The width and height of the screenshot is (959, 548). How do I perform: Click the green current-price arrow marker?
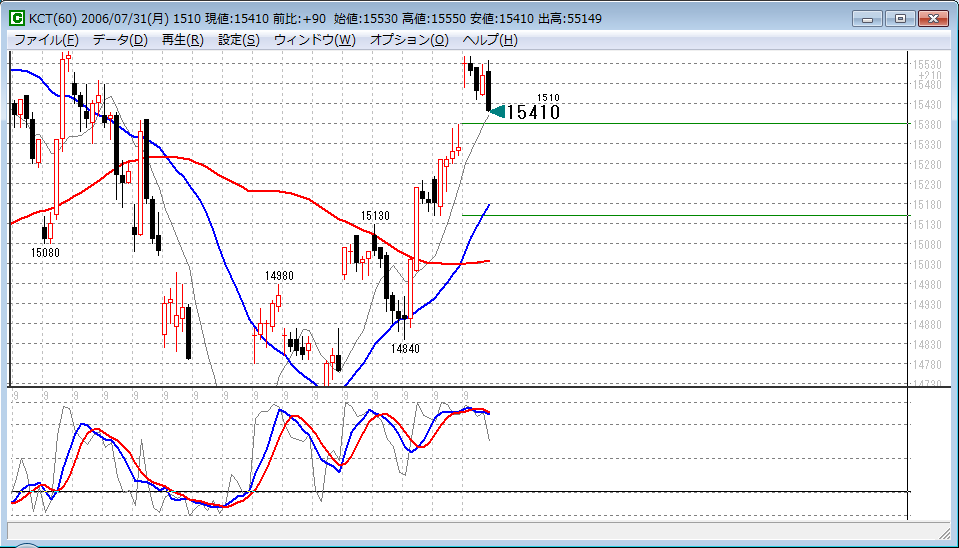click(x=497, y=111)
